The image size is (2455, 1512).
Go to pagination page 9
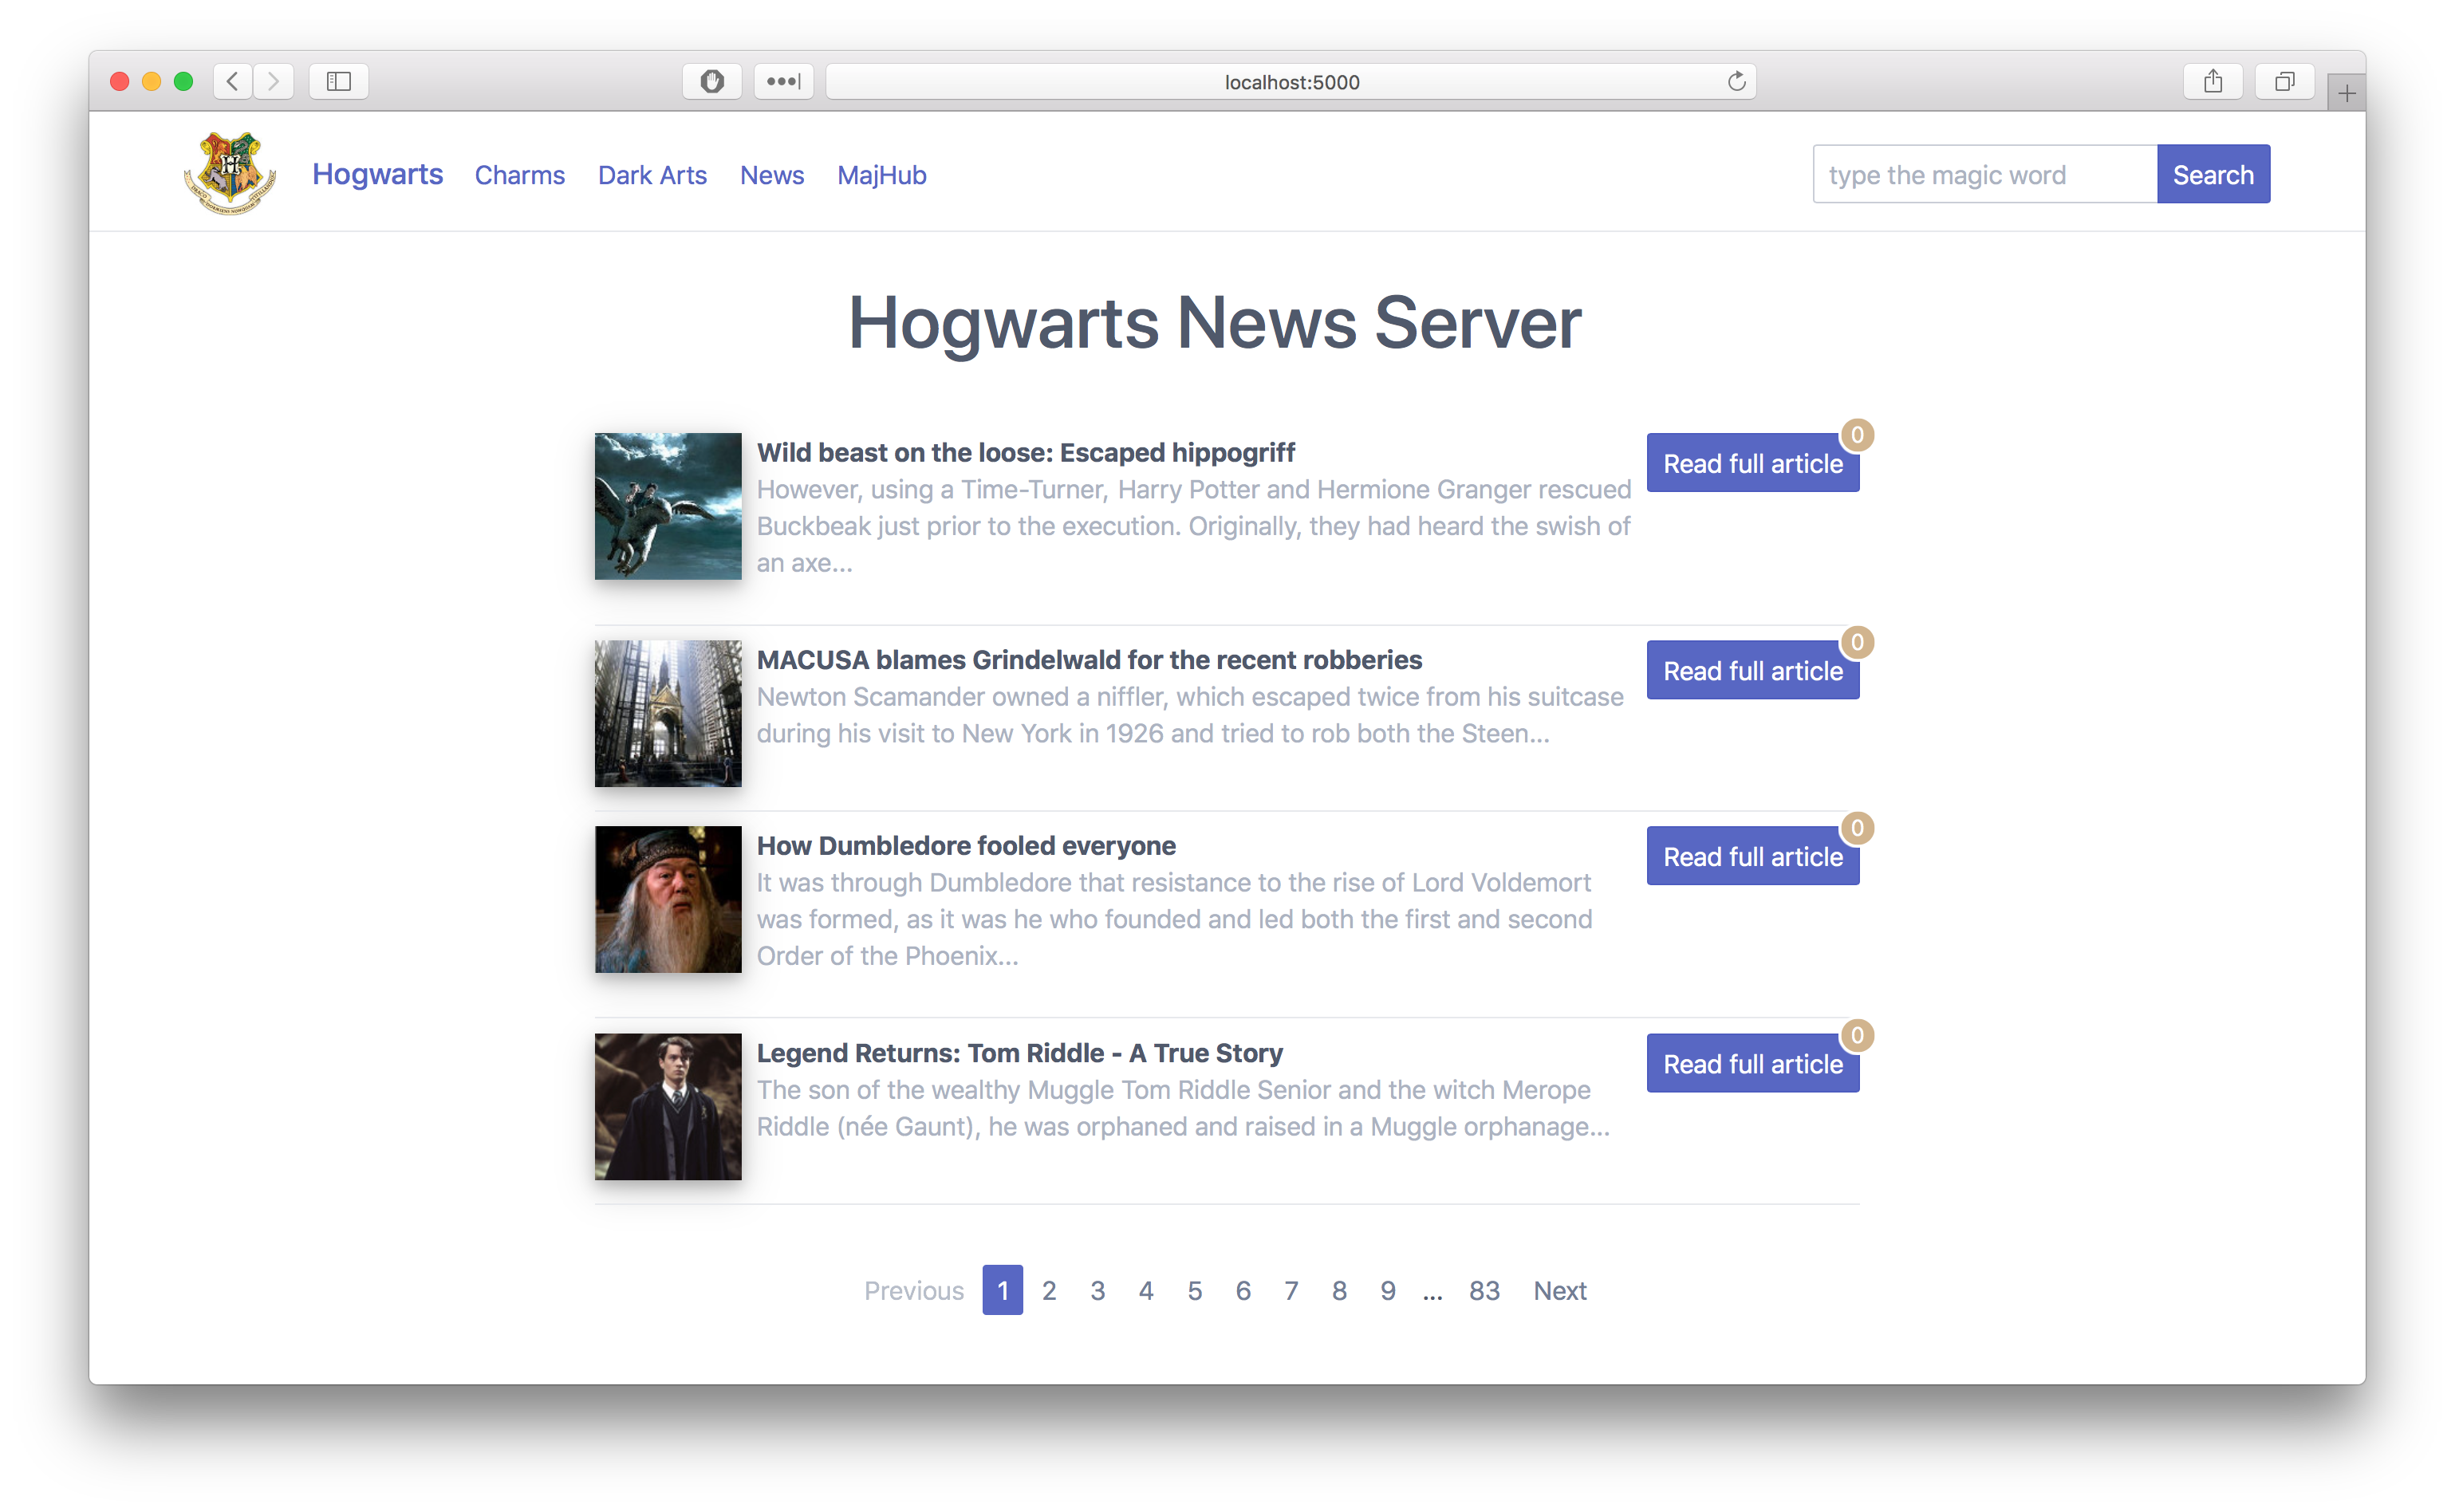1388,1290
